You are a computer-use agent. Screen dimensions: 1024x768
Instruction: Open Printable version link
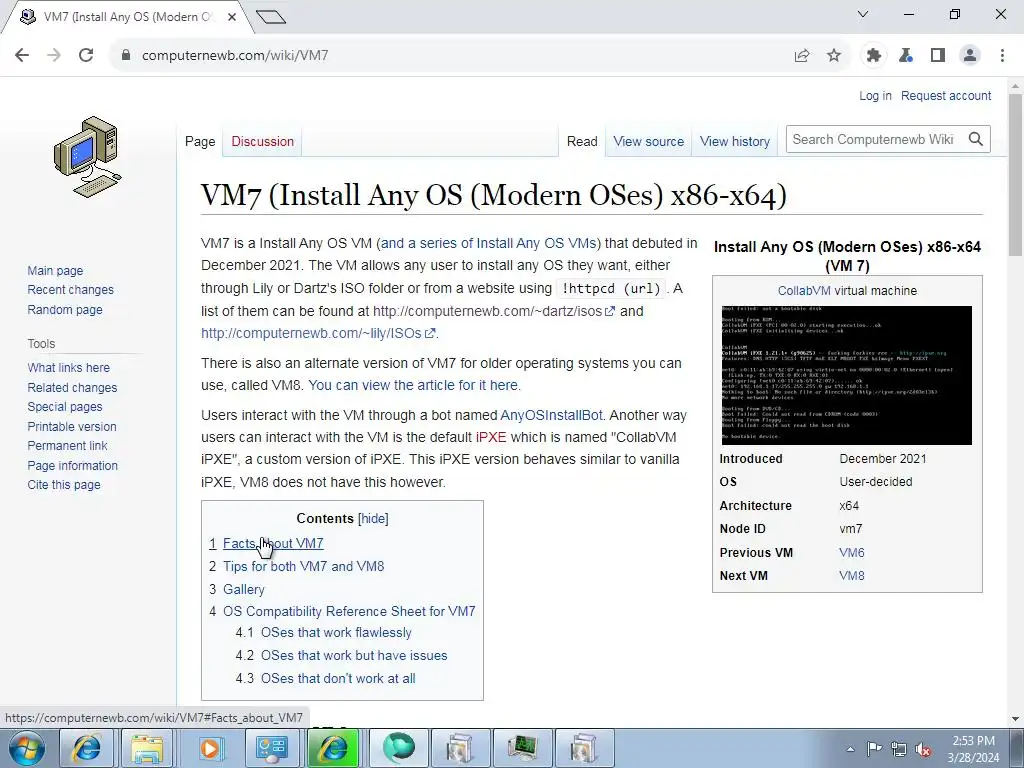72,426
